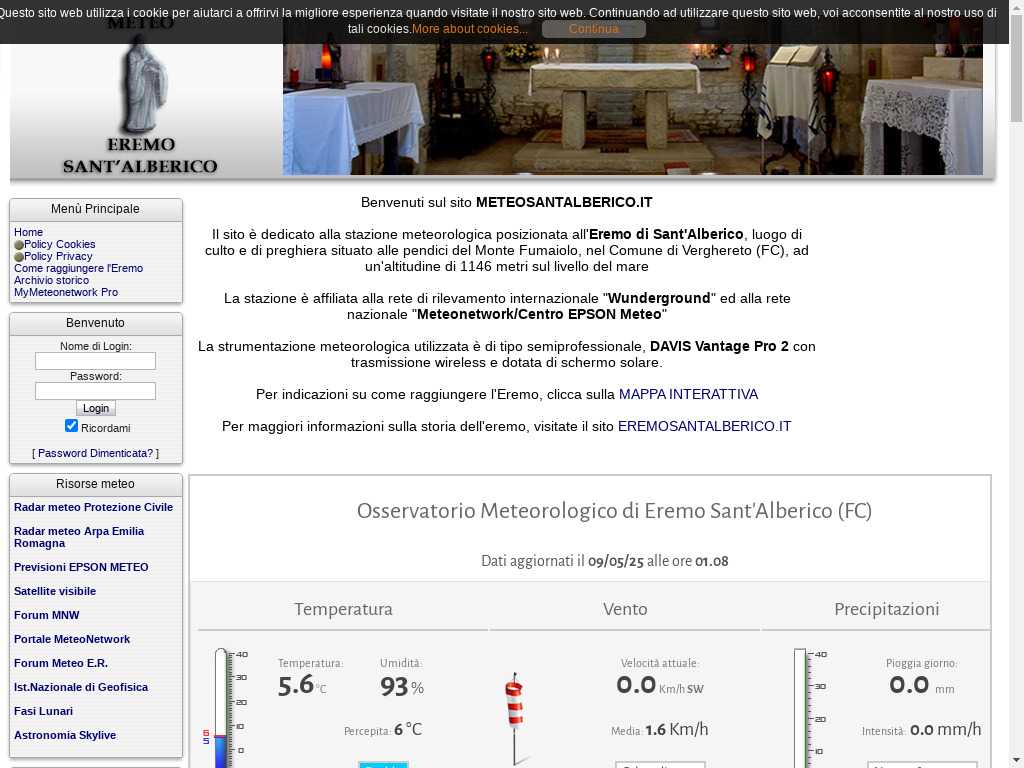Screen dimensions: 1024x768
Task: Open Satellite visibile link
Action: coord(55,591)
